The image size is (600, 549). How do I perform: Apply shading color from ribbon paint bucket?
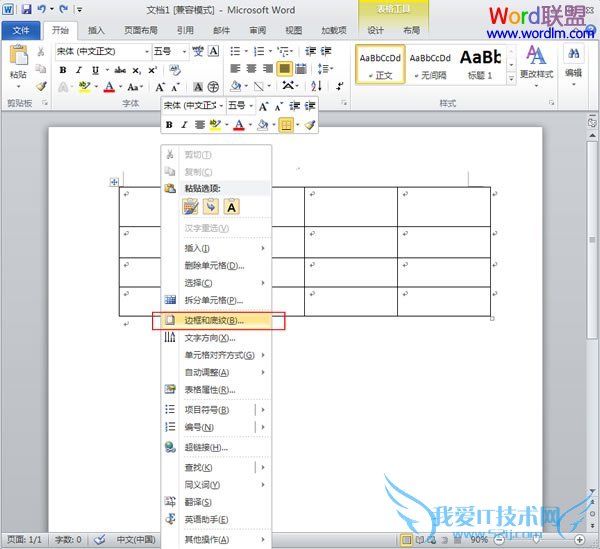(235, 86)
